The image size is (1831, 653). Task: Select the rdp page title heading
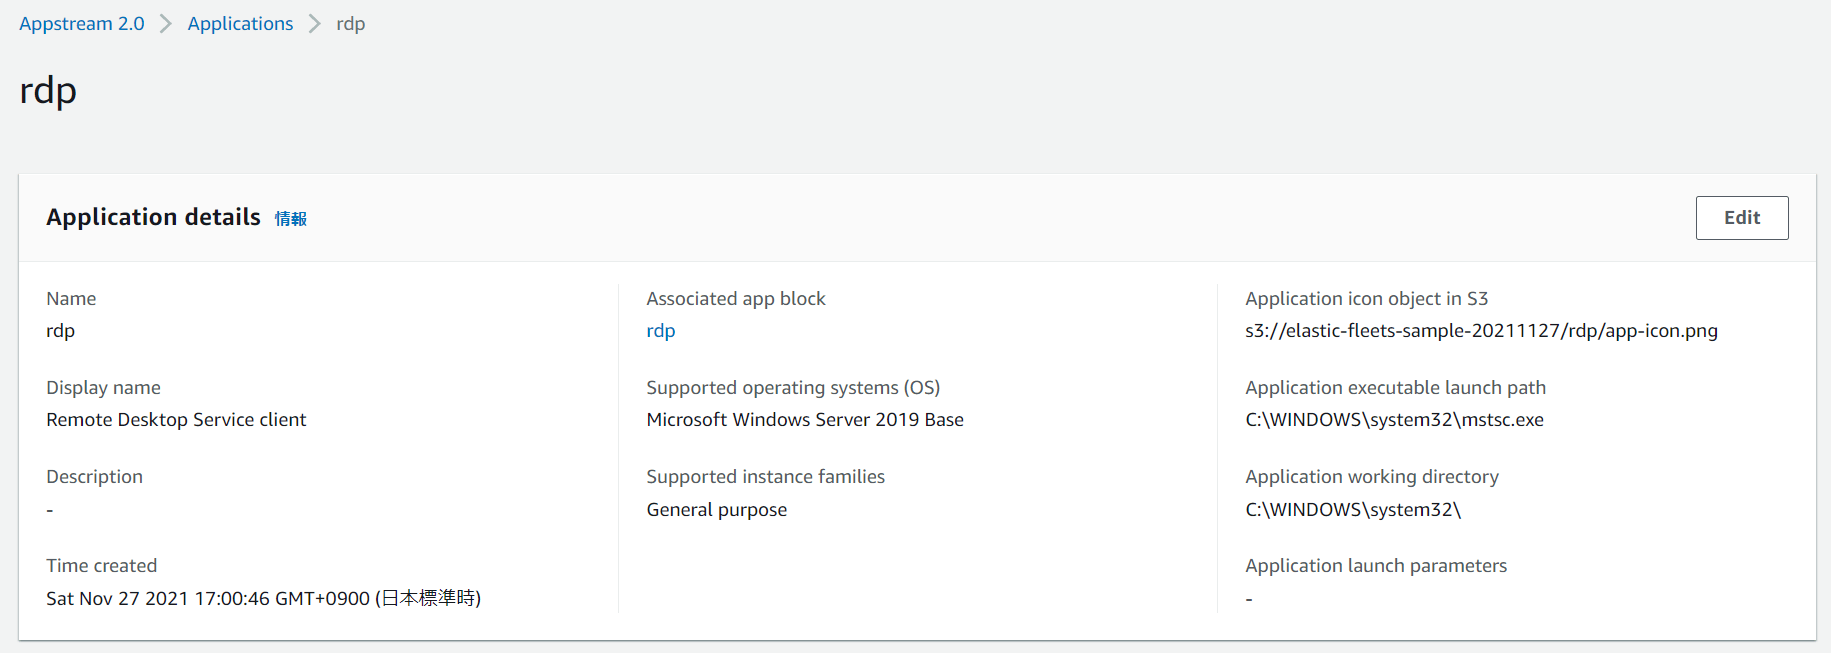click(x=48, y=91)
